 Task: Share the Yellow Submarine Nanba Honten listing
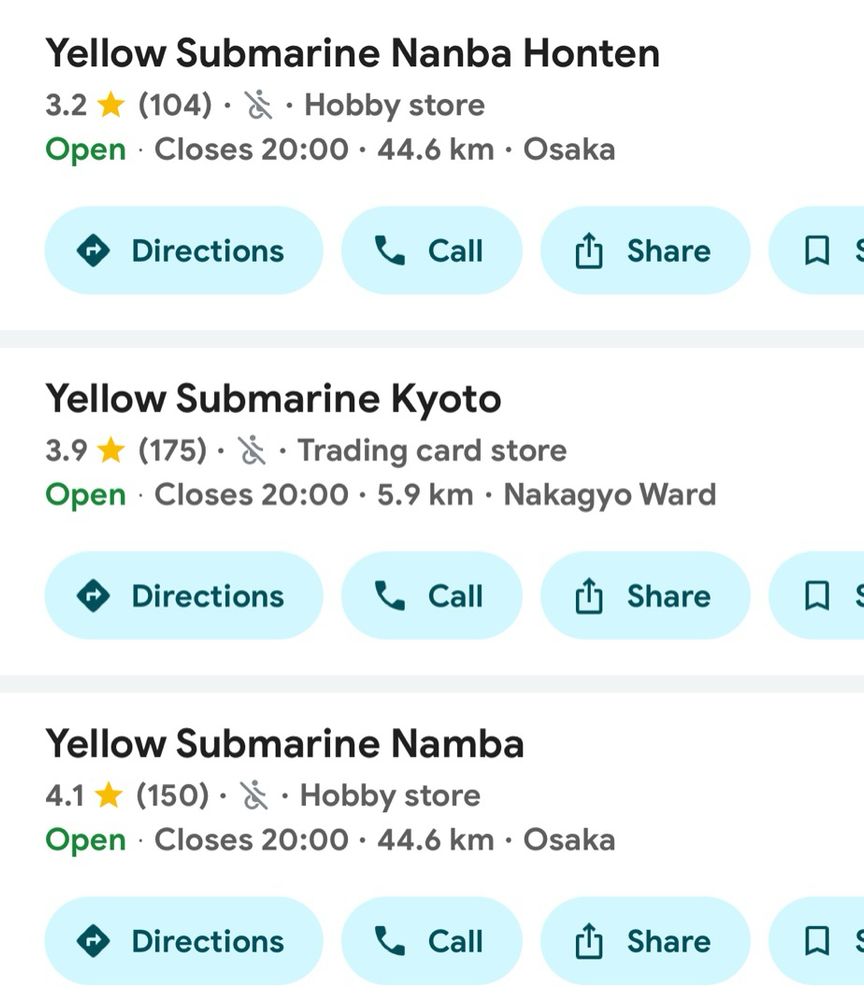point(644,251)
